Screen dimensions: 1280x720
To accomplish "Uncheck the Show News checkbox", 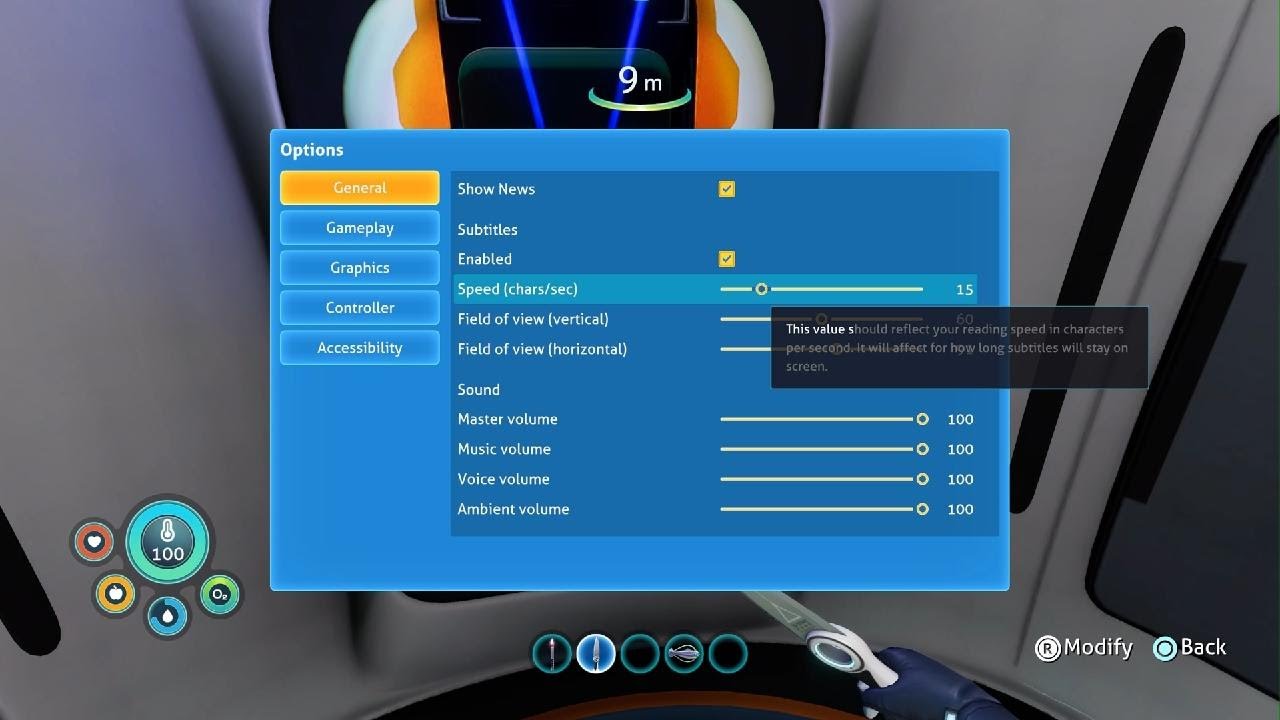I will 727,189.
